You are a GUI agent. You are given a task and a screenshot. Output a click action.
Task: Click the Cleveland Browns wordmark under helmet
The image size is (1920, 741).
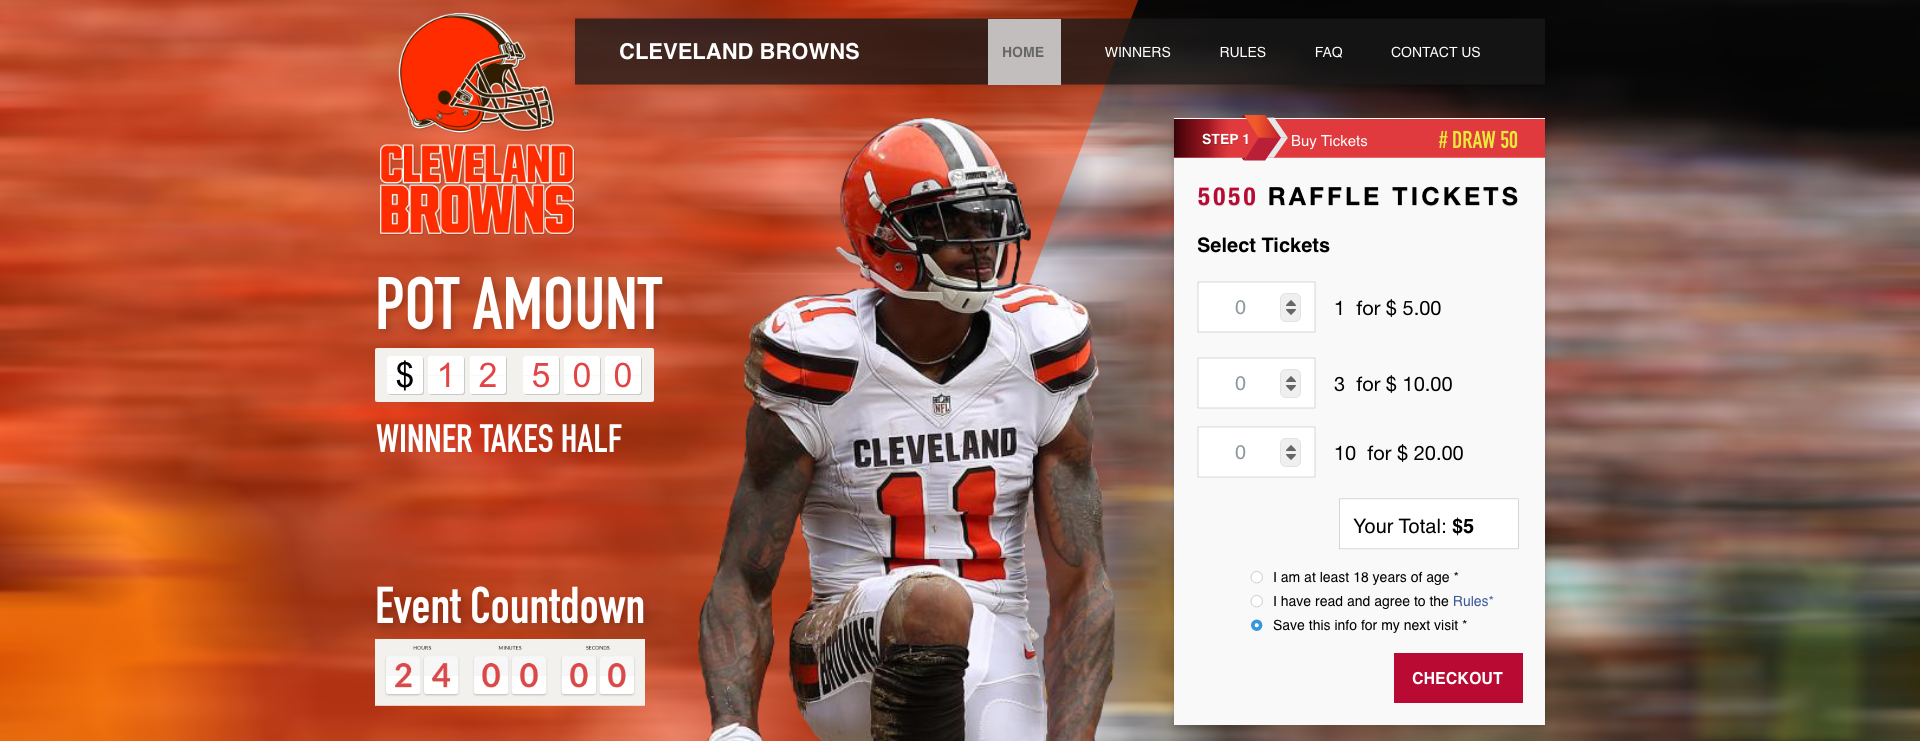[x=477, y=189]
